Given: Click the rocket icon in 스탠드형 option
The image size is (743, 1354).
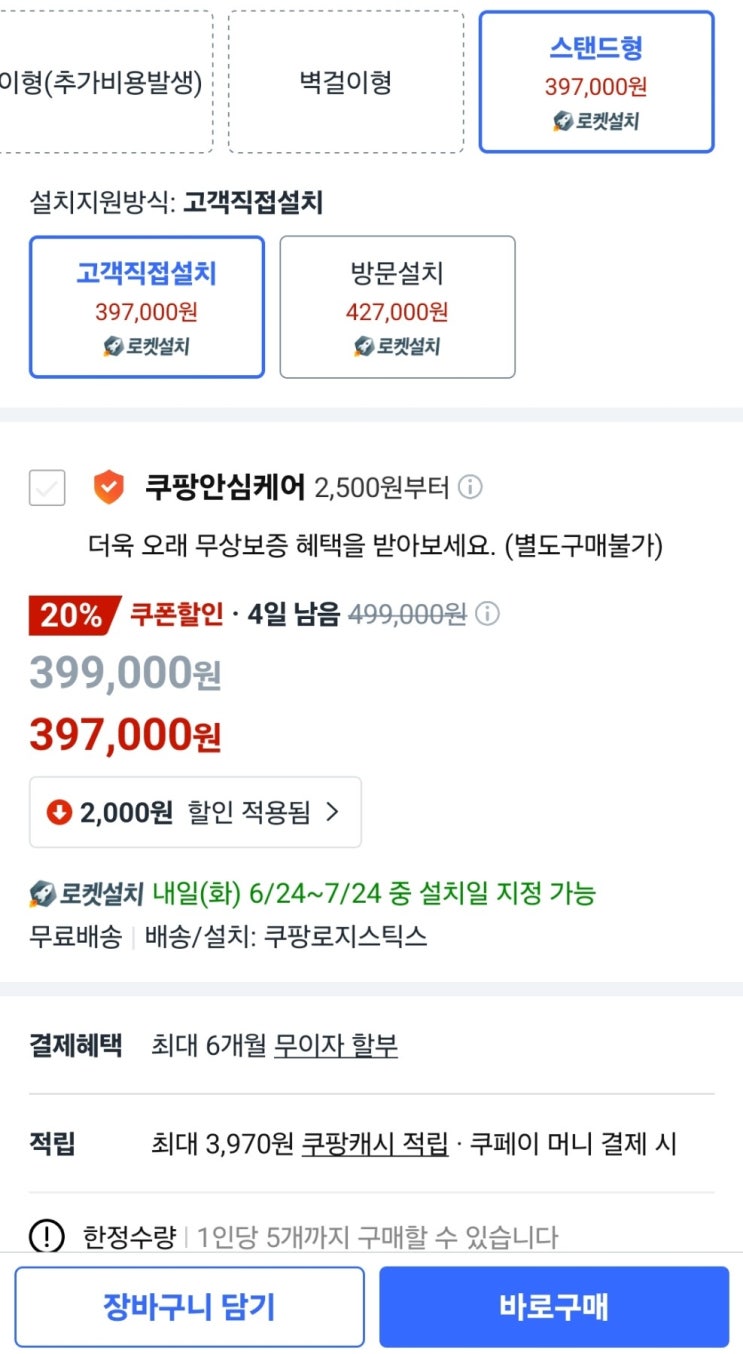Looking at the screenshot, I should [563, 122].
